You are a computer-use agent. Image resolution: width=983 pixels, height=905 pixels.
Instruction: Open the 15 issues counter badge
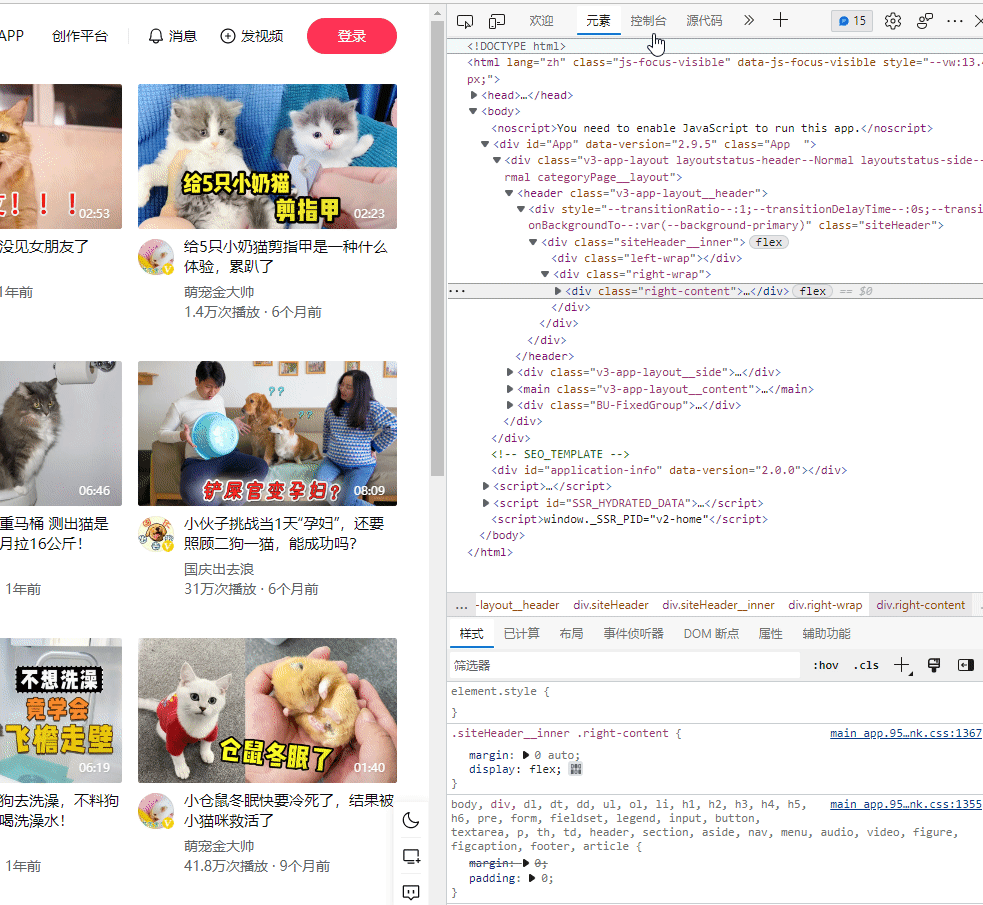click(x=852, y=21)
